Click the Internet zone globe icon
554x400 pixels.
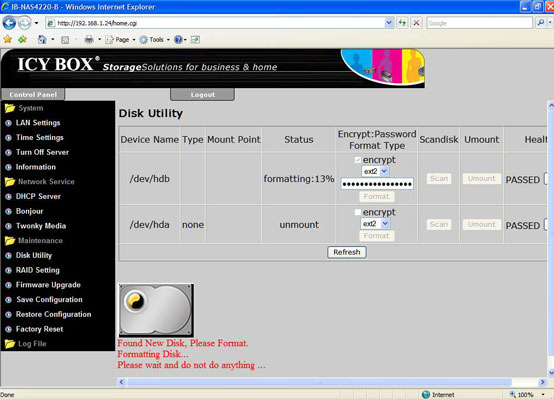pyautogui.click(x=426, y=395)
